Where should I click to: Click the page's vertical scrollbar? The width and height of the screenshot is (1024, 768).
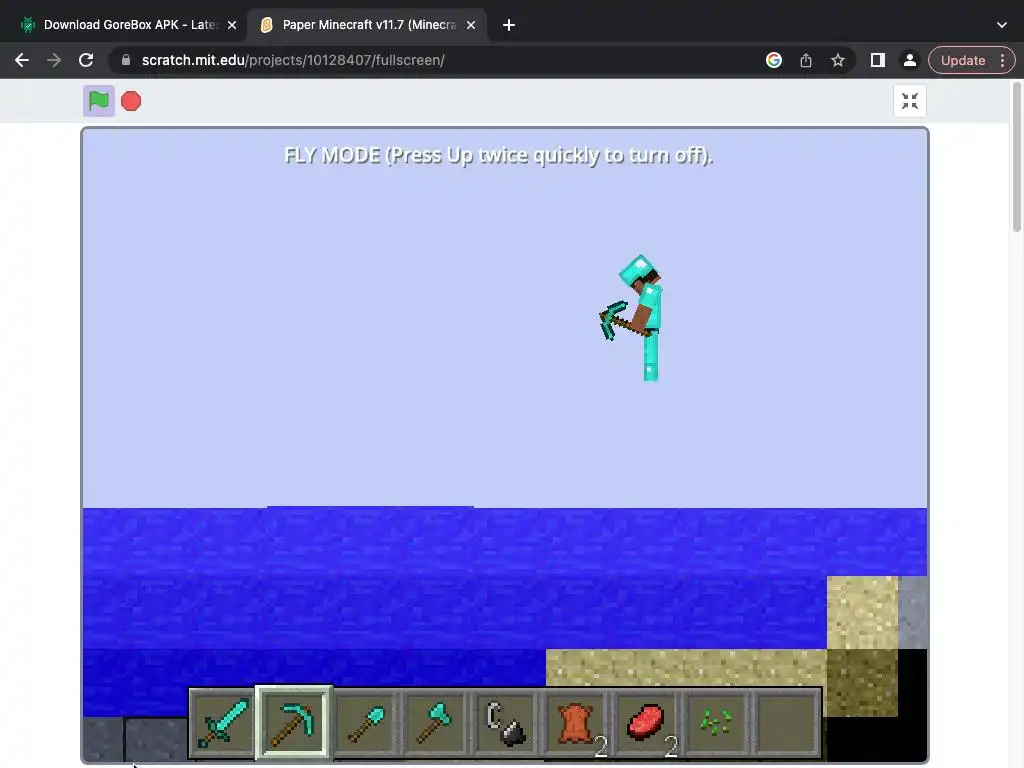point(1016,157)
